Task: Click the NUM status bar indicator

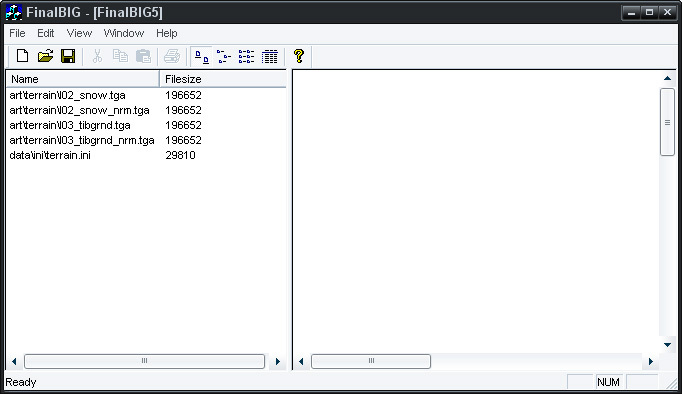Action: (608, 382)
